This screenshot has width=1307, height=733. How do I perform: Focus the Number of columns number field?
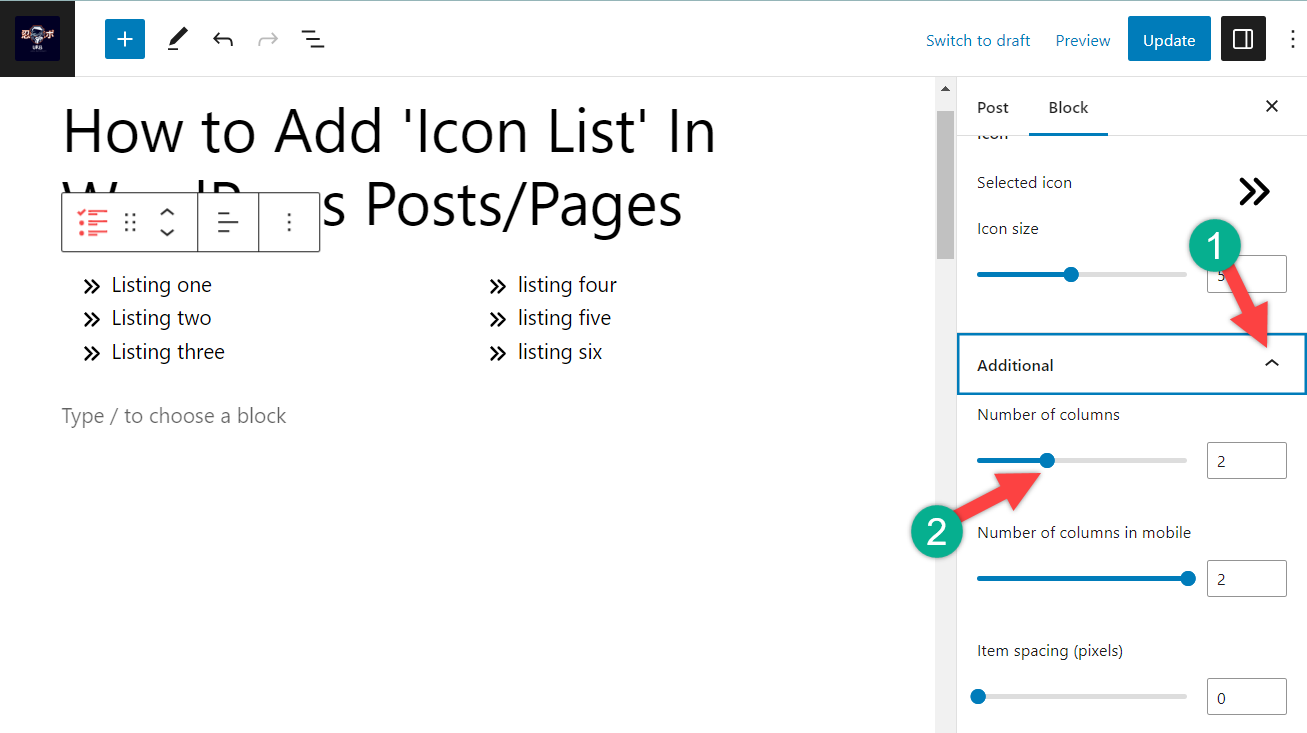1247,460
